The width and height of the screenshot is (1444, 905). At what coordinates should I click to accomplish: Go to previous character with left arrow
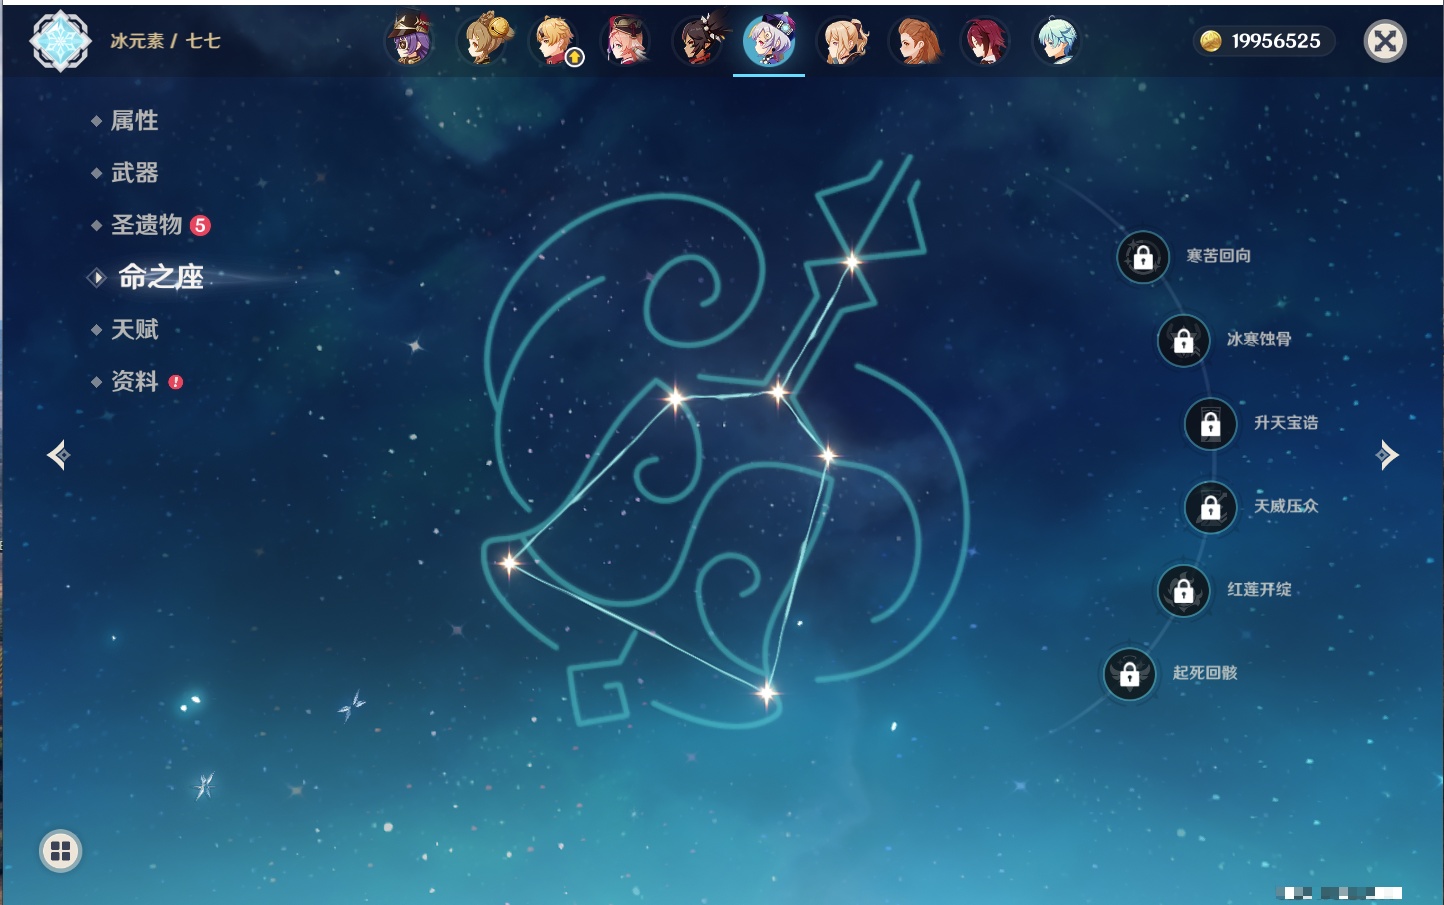click(x=58, y=455)
